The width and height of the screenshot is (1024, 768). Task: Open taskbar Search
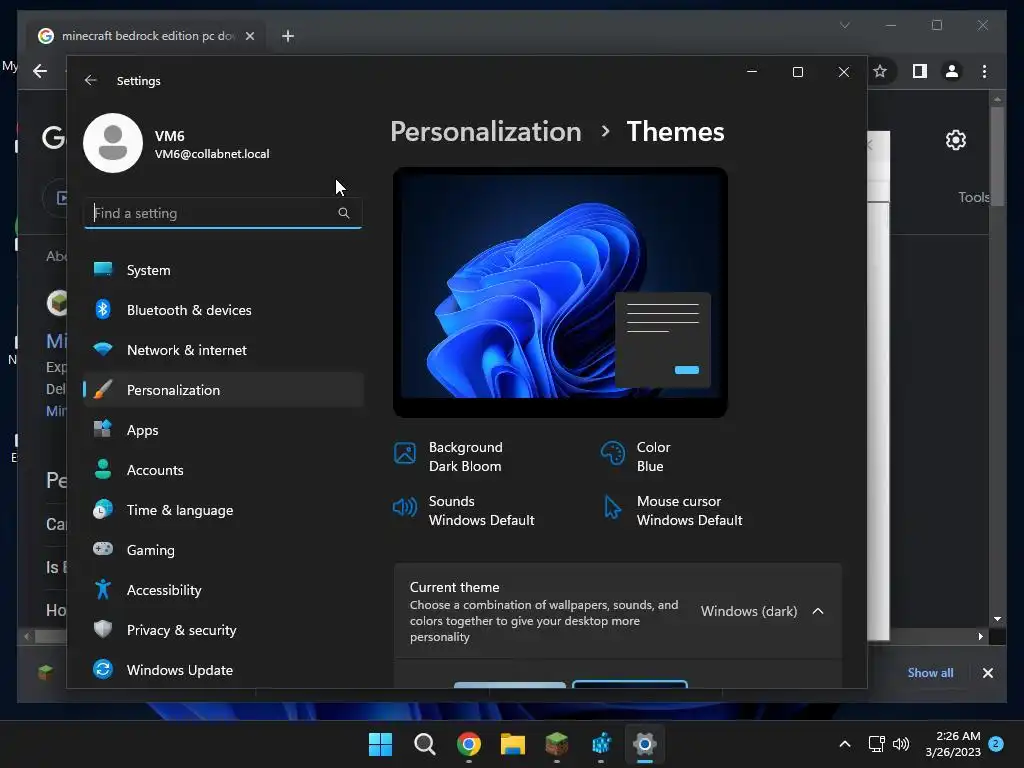point(424,744)
